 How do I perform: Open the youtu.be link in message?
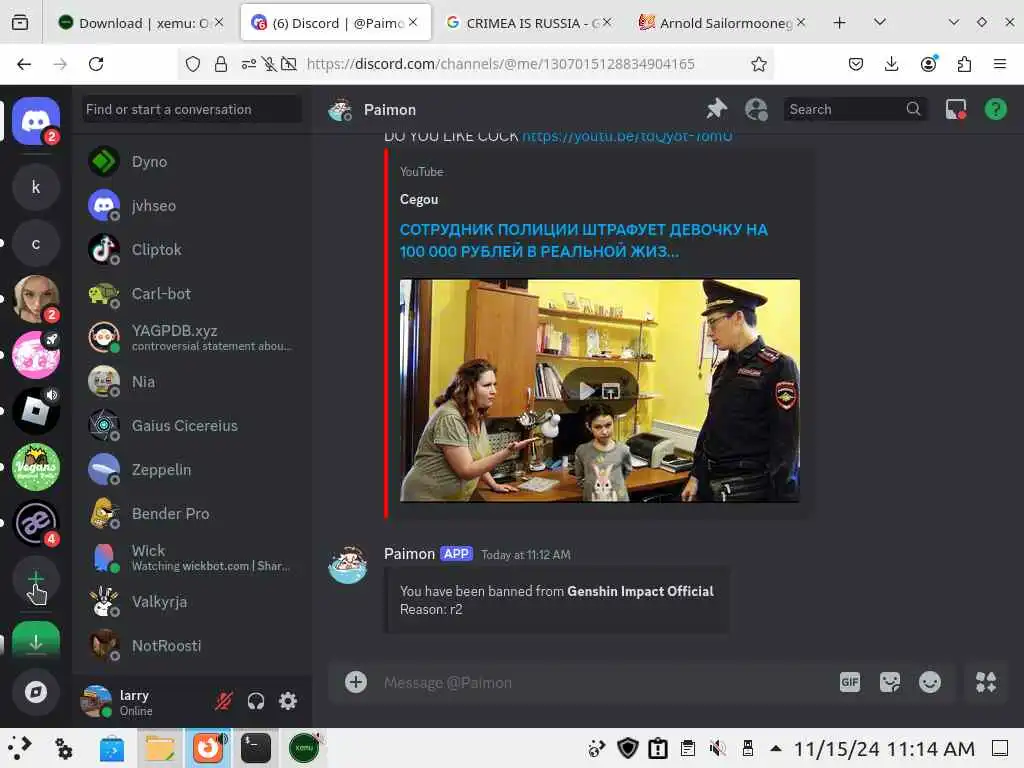point(627,136)
